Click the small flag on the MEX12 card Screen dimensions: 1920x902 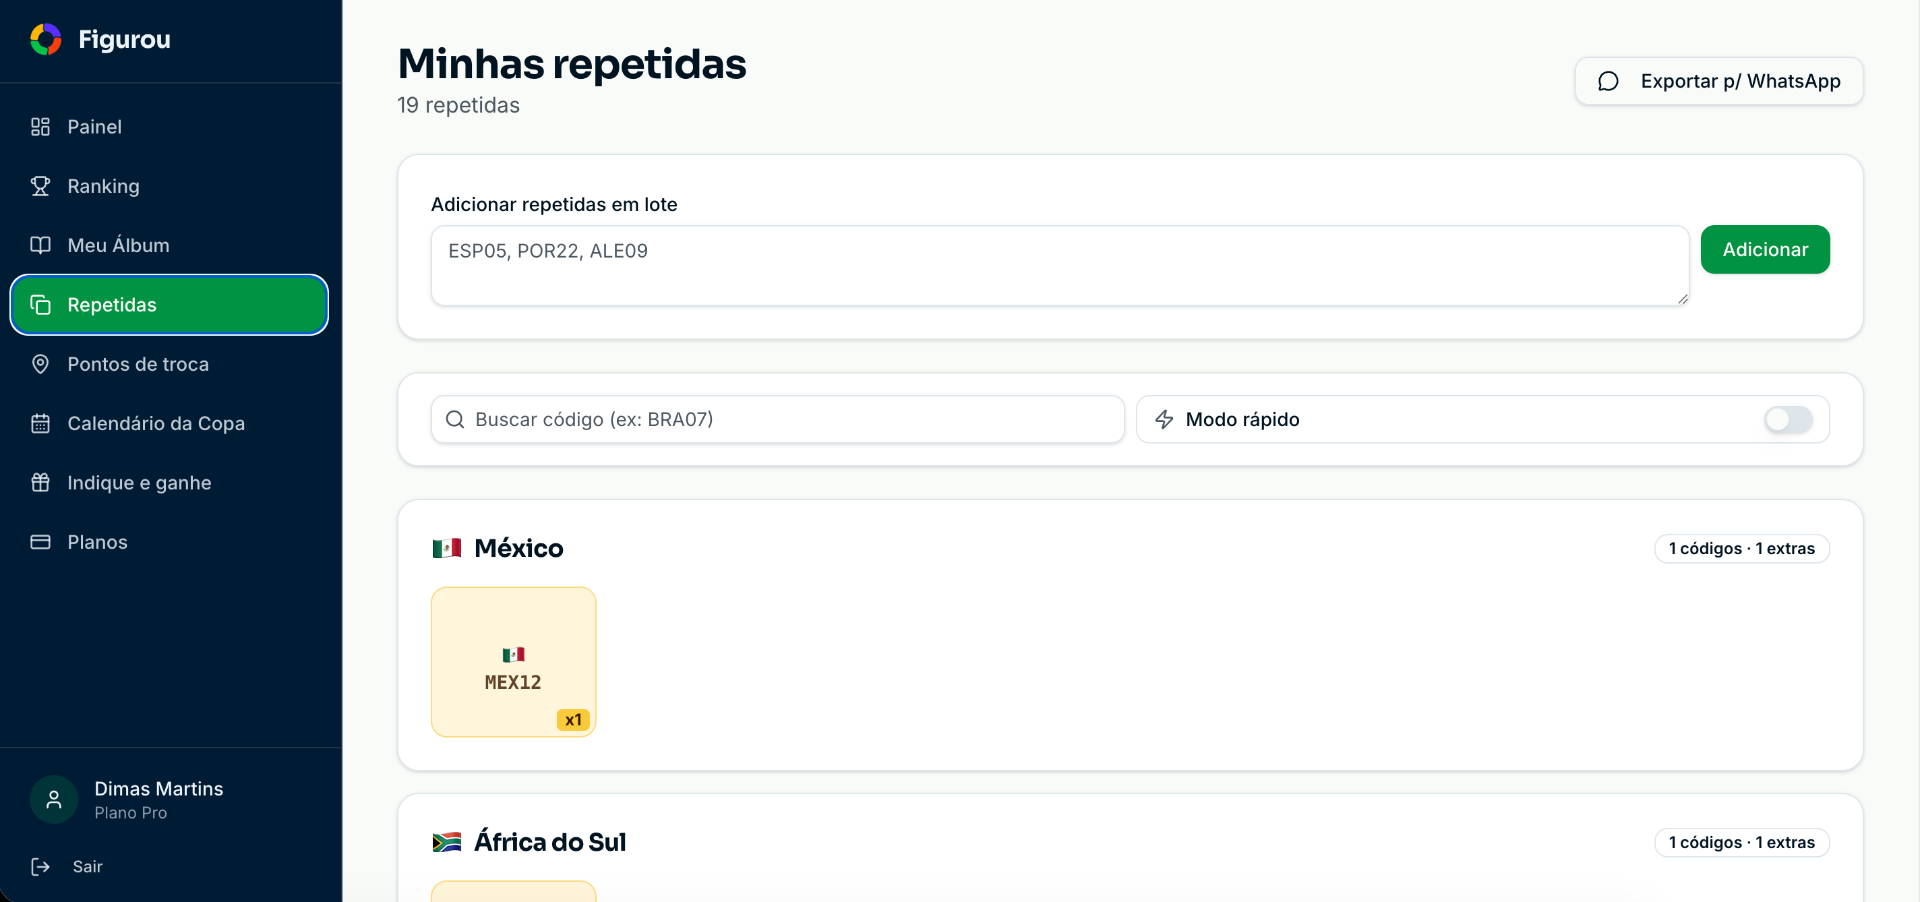pyautogui.click(x=514, y=655)
